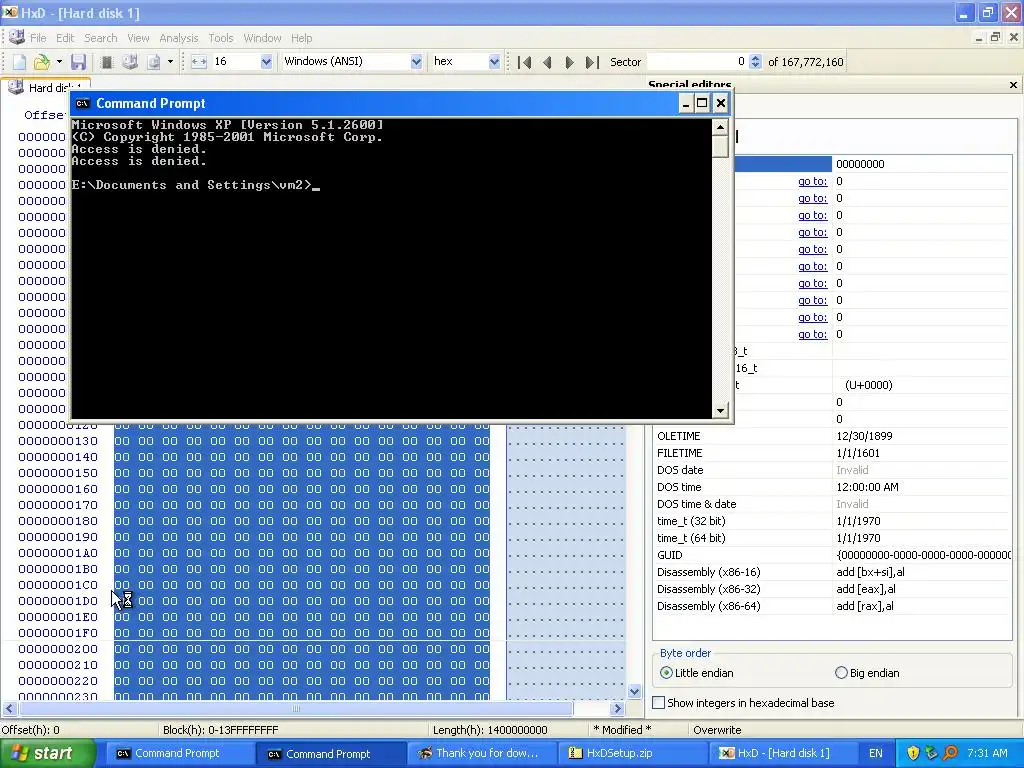Click the EN language indicator in taskbar
The image size is (1024, 768).
(x=876, y=753)
